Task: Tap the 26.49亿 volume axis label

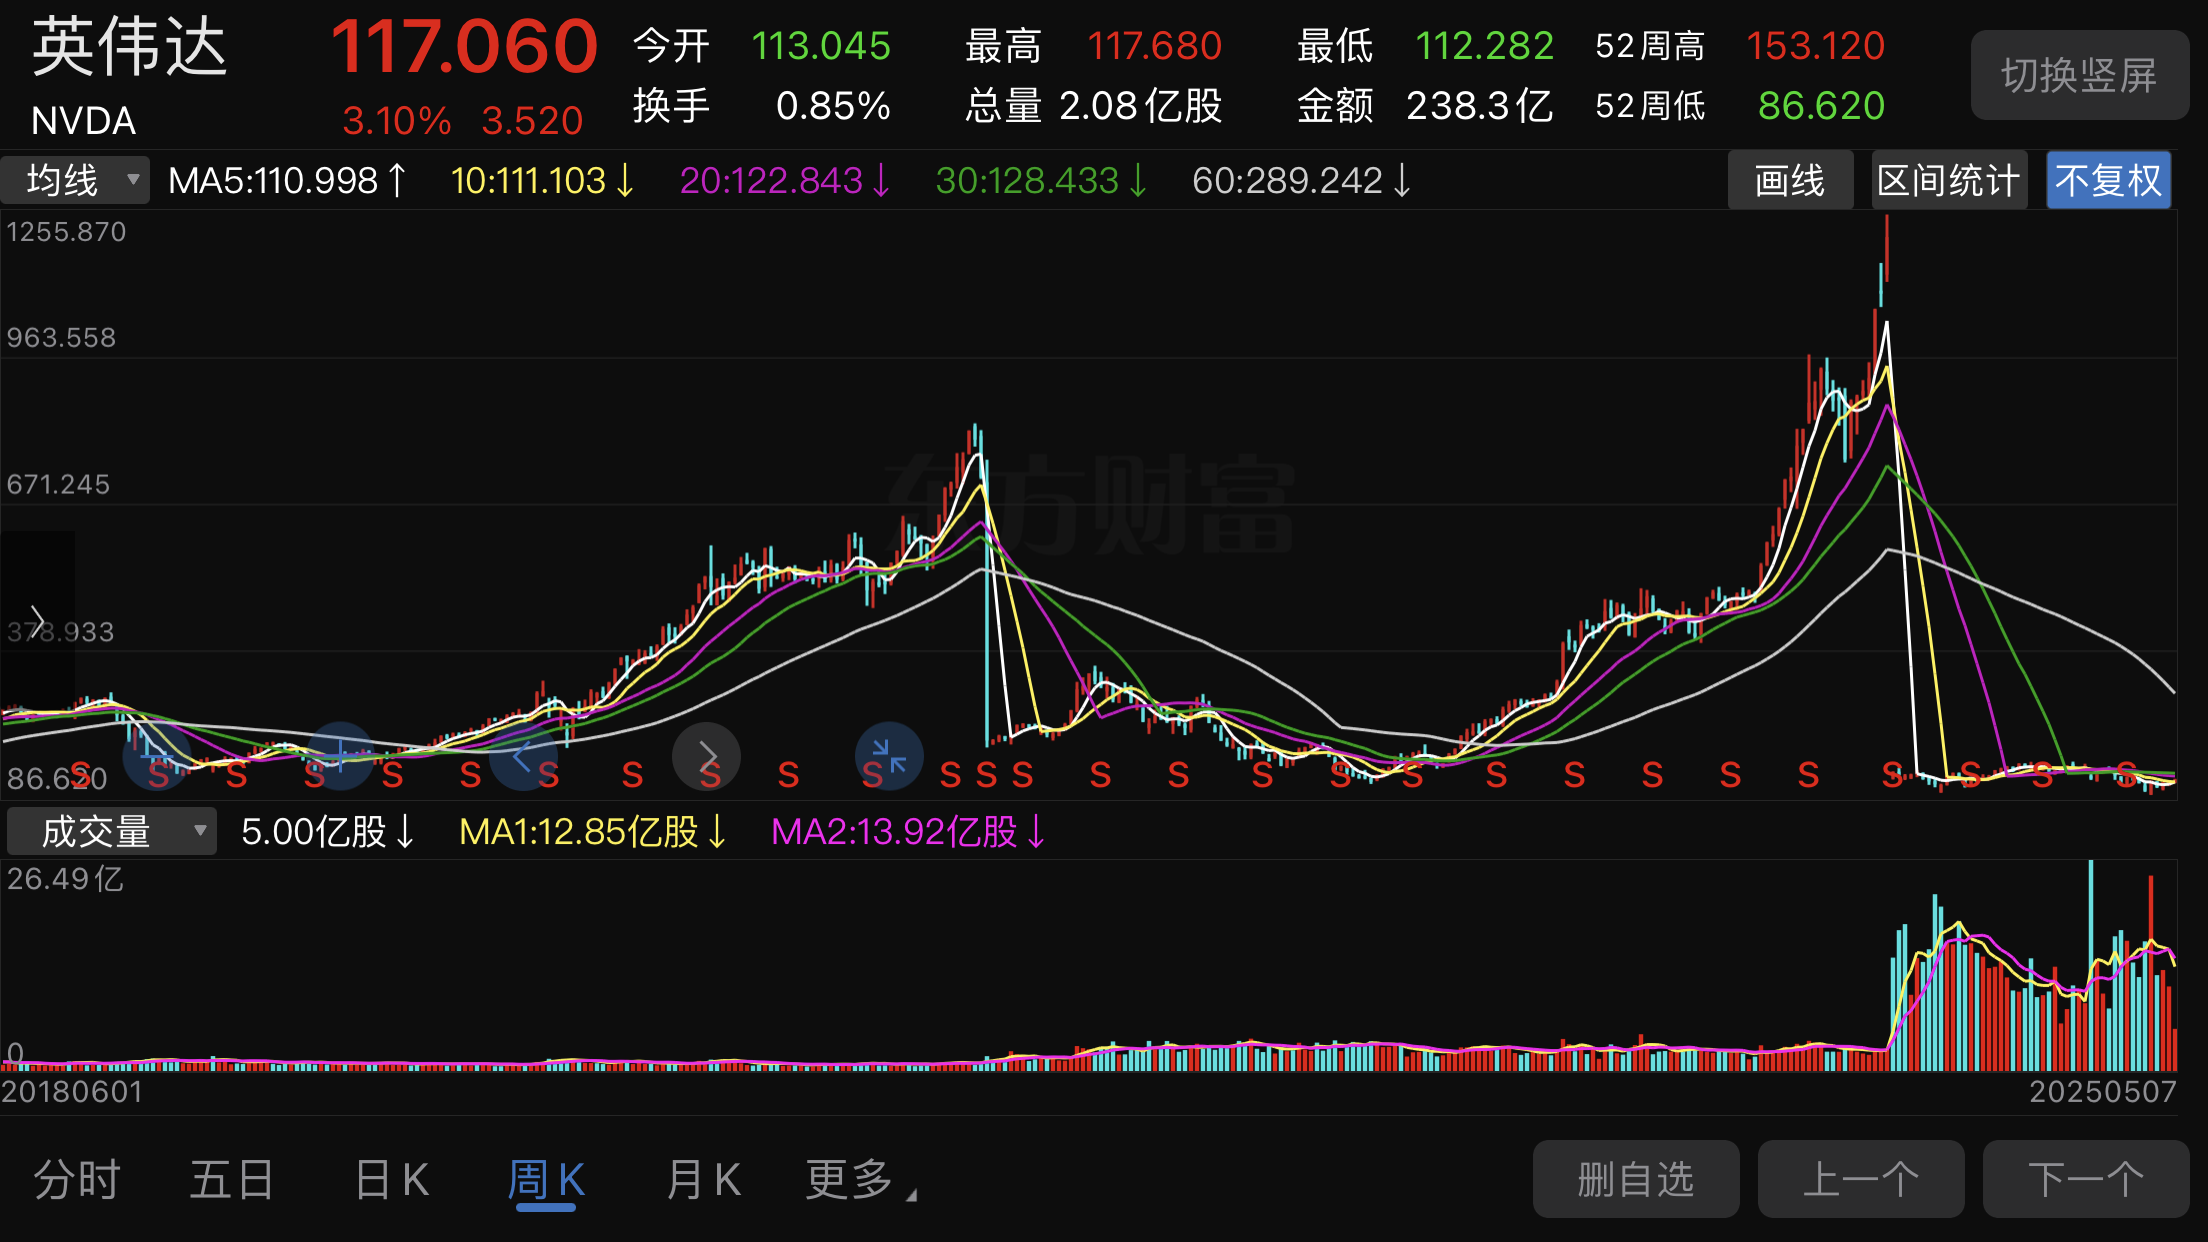Action: (x=65, y=879)
